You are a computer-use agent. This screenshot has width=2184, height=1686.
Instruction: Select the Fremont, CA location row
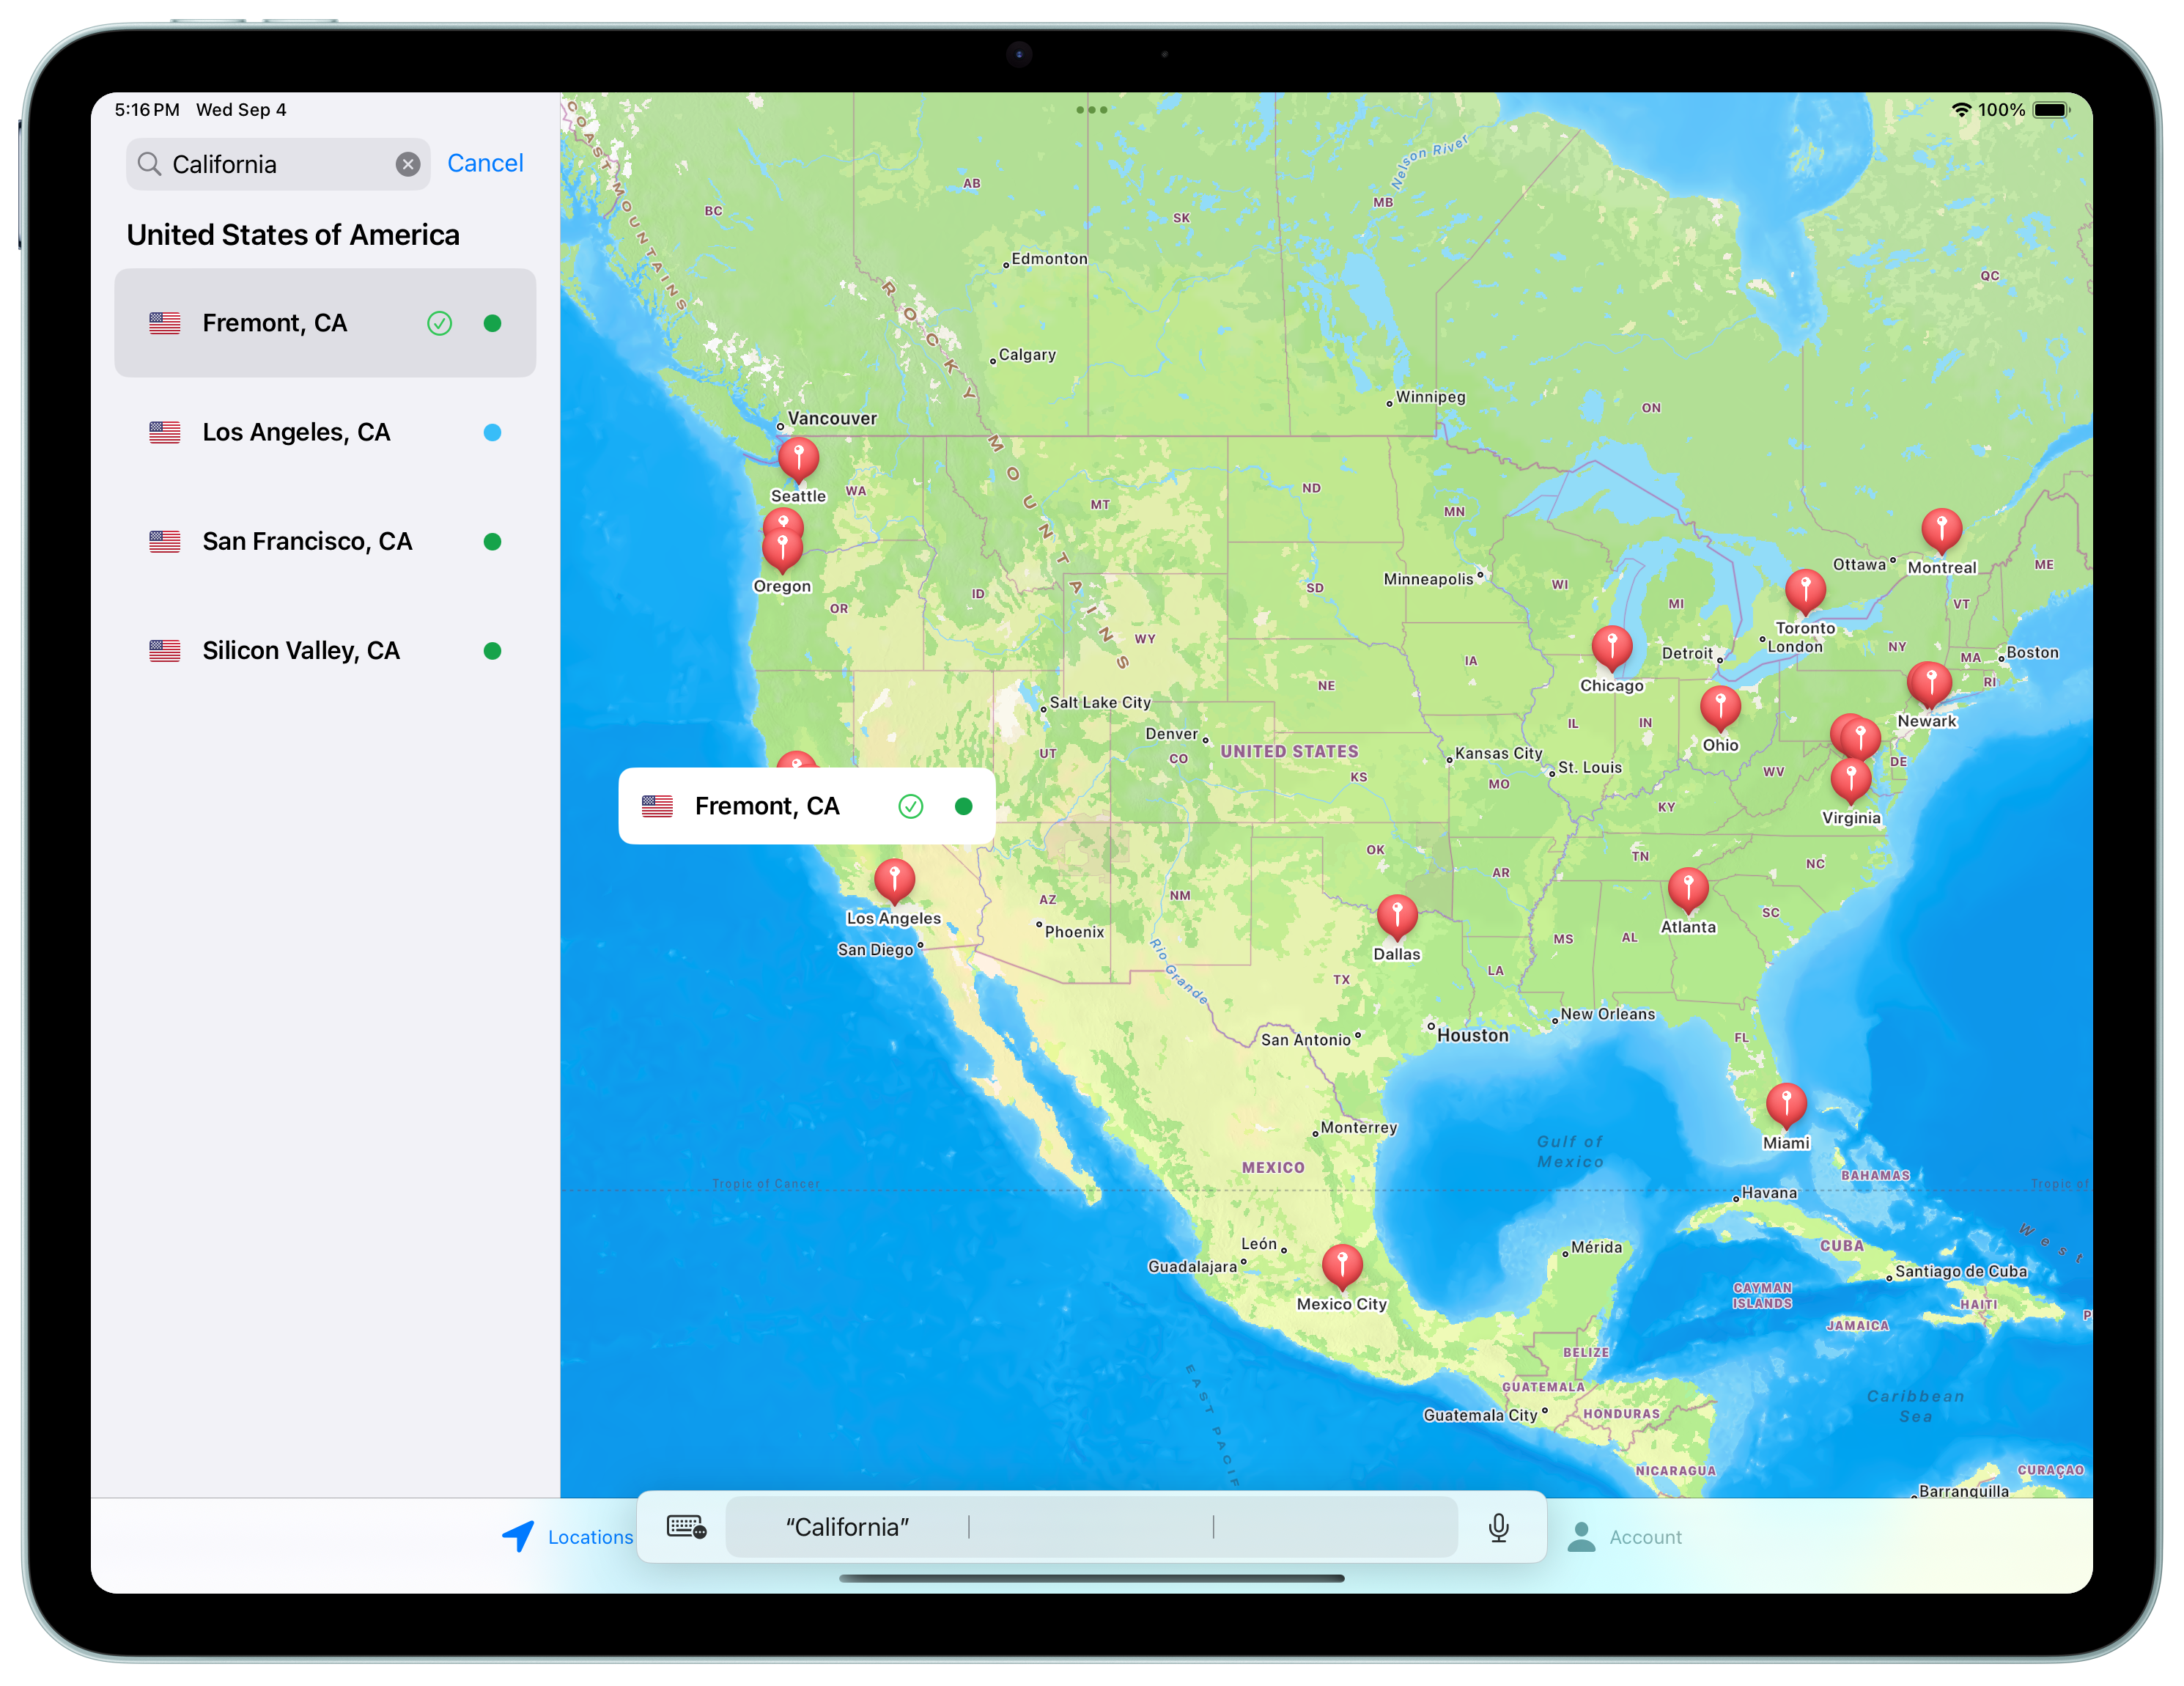tap(325, 323)
